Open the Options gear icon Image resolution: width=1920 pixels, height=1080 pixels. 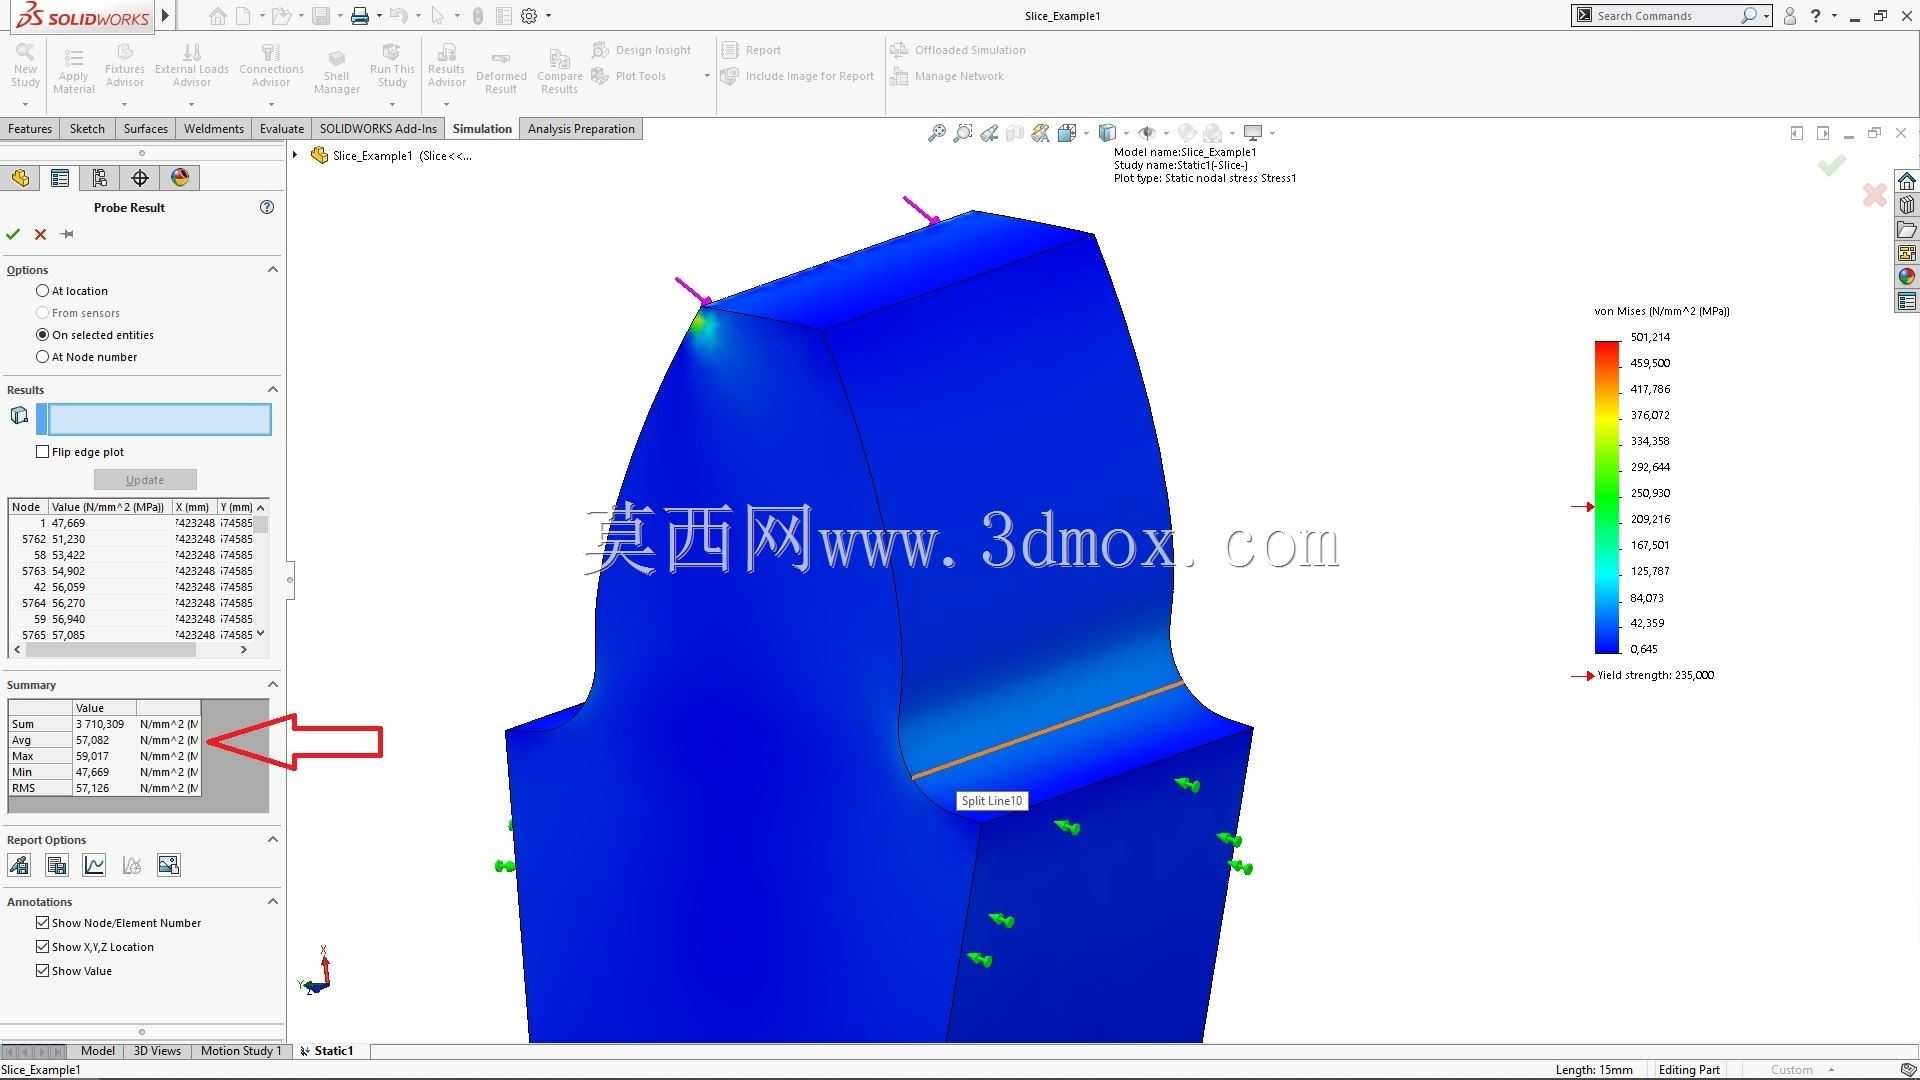coord(530,16)
